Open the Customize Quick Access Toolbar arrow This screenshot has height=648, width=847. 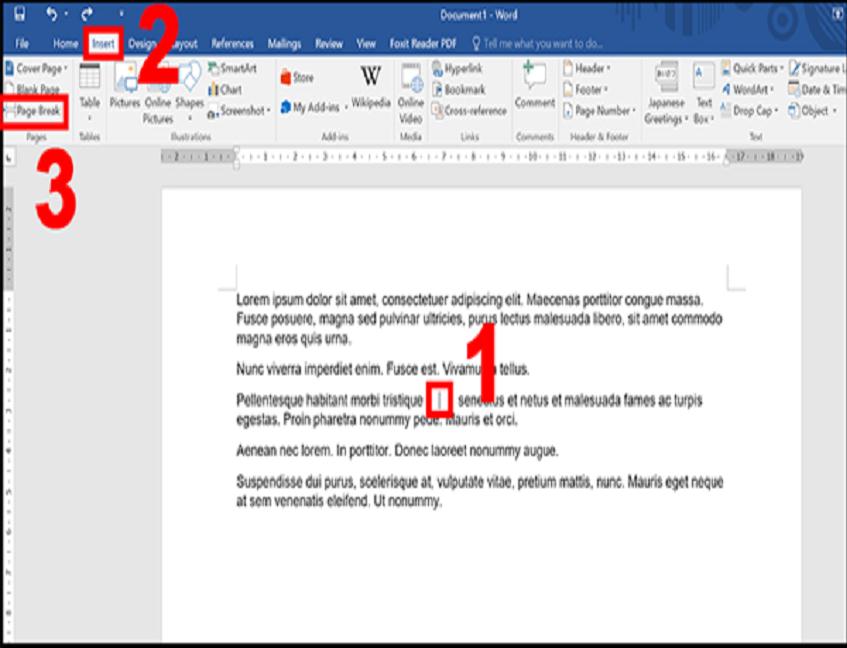[x=121, y=14]
